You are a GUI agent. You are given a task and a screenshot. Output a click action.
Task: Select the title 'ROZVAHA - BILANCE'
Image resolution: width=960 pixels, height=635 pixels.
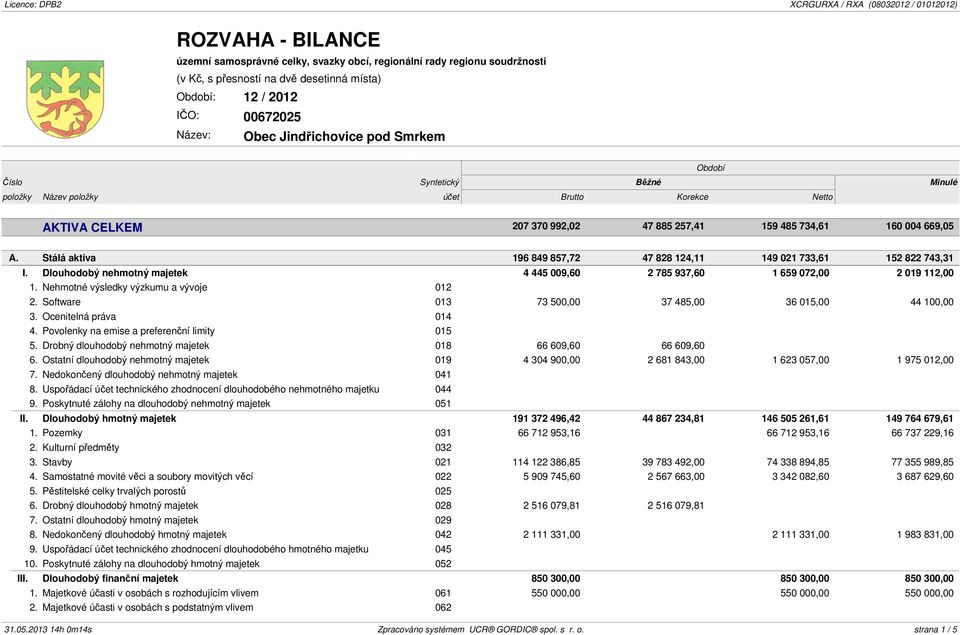[x=279, y=40]
